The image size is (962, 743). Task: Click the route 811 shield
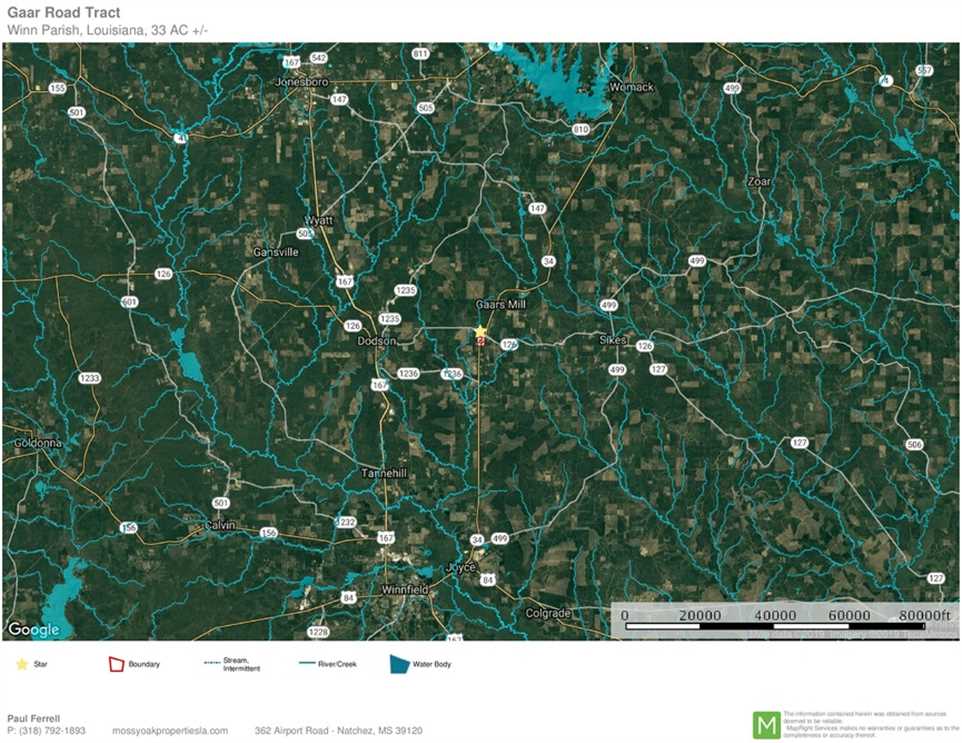click(420, 53)
